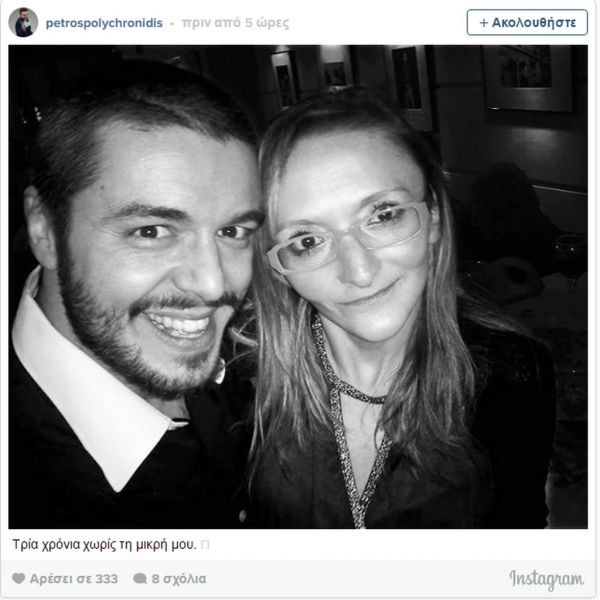This screenshot has height=600, width=600.
Task: Click the number 333 in likes
Action: coord(107,579)
